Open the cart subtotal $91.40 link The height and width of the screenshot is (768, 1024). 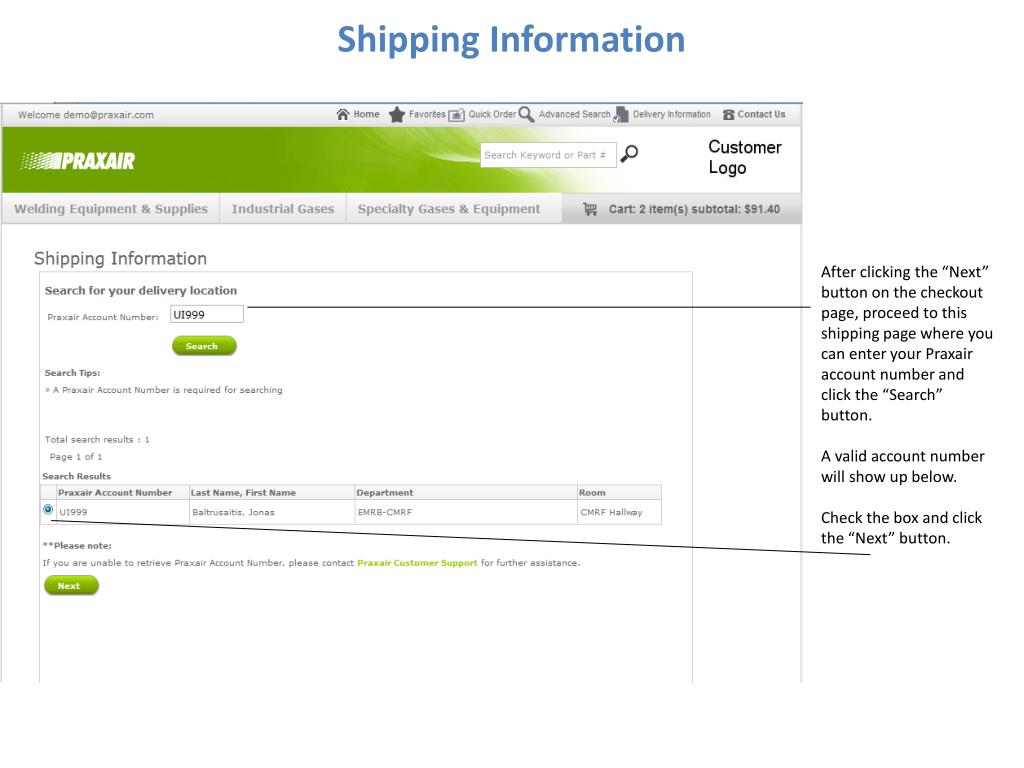[x=694, y=209]
